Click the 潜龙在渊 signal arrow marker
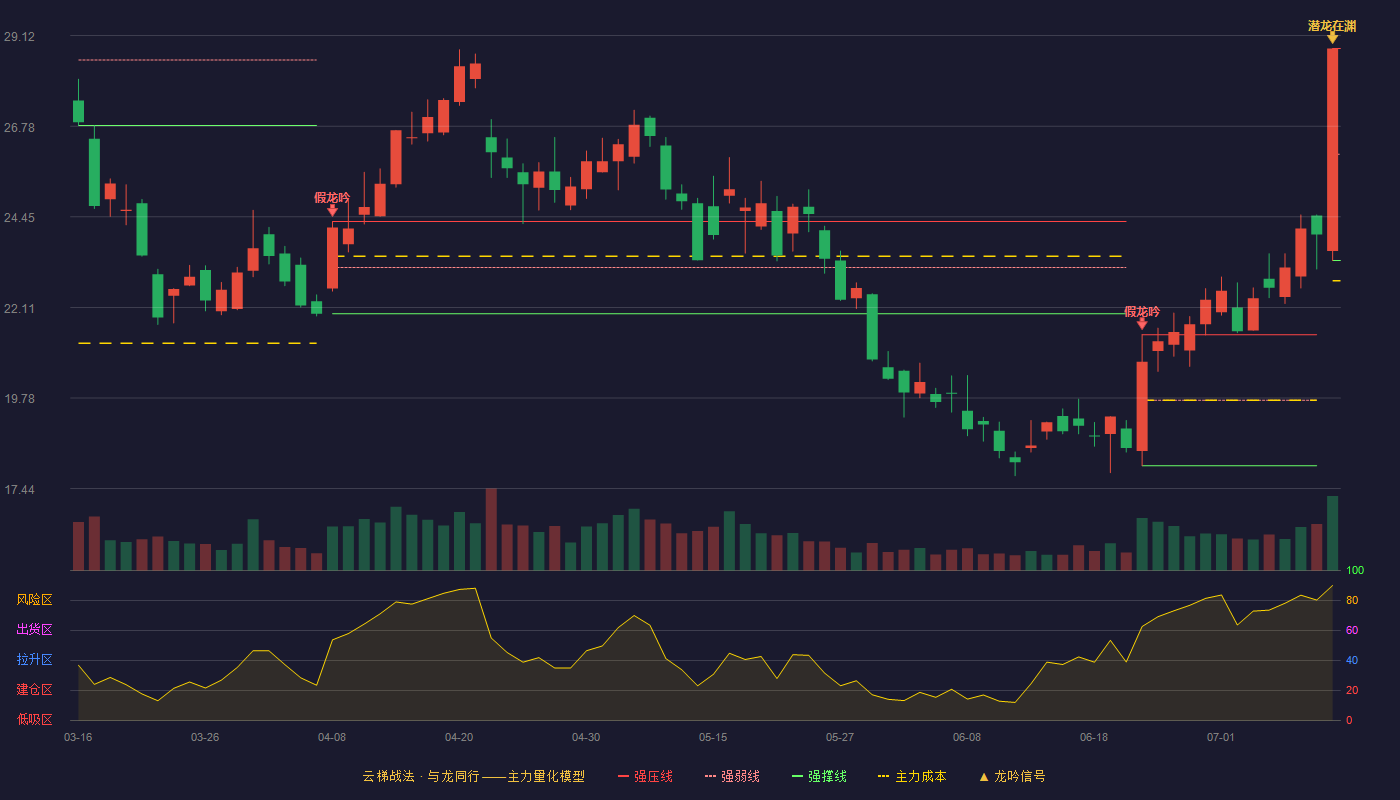The width and height of the screenshot is (1400, 800). pos(1332,38)
